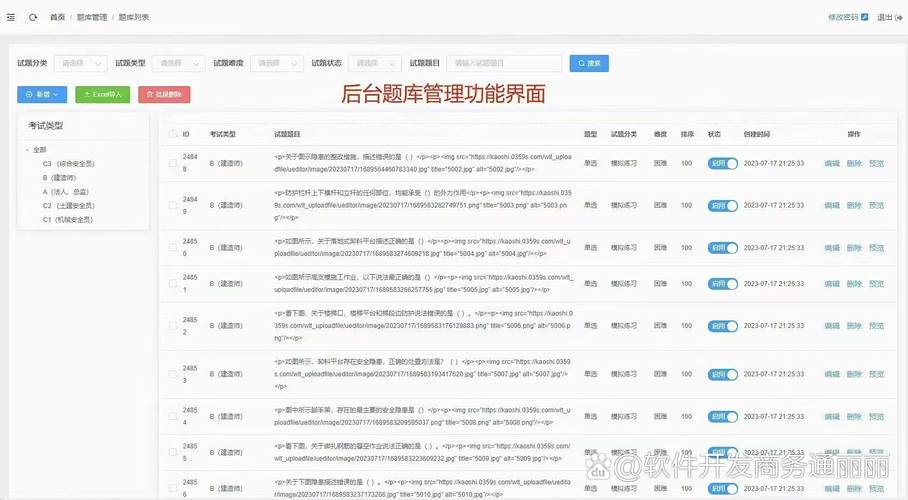Tick the select-all checkbox in the table header

click(x=173, y=134)
